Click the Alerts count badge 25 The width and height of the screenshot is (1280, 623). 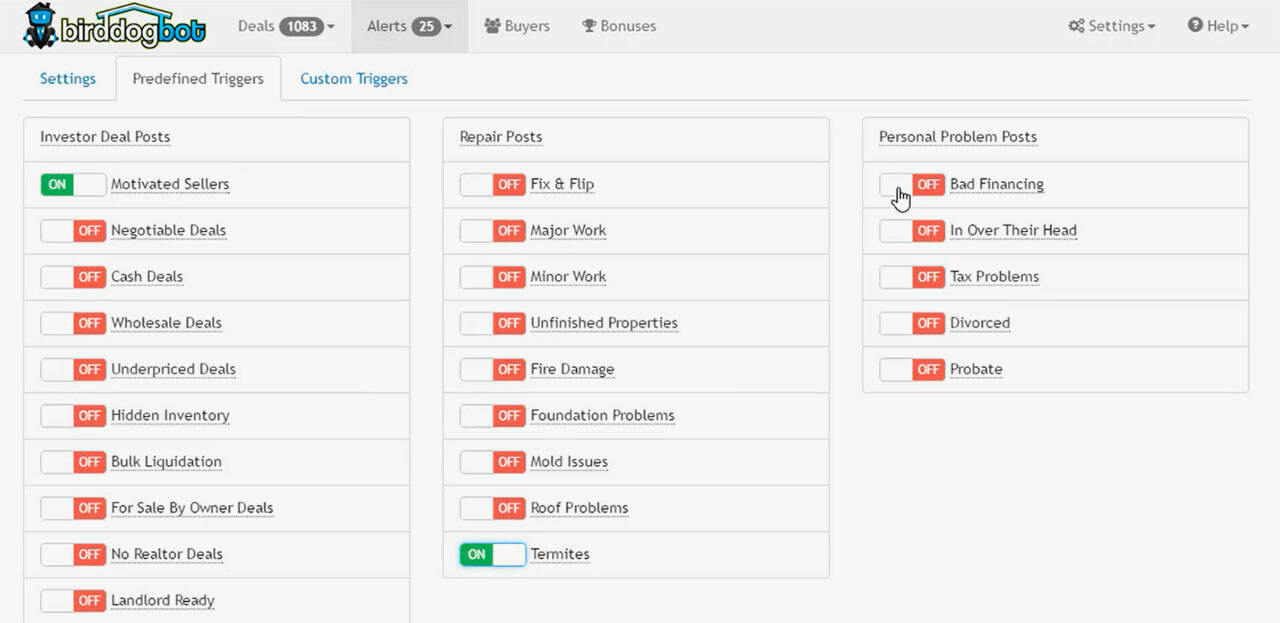point(427,26)
